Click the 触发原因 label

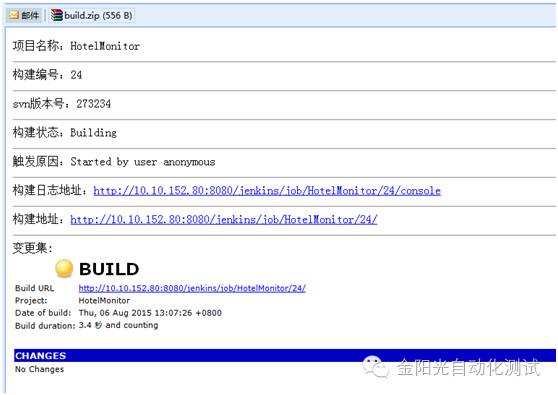[x=38, y=162]
